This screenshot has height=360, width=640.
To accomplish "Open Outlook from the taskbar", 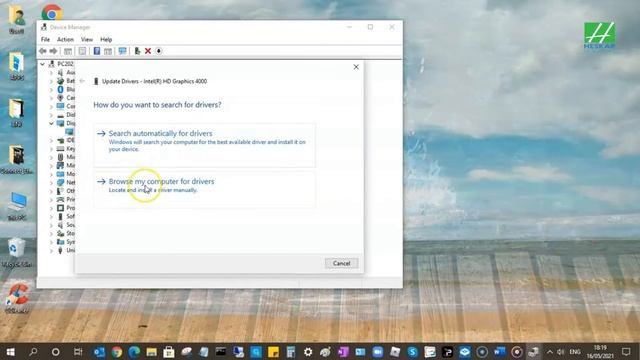I will pyautogui.click(x=99, y=352).
